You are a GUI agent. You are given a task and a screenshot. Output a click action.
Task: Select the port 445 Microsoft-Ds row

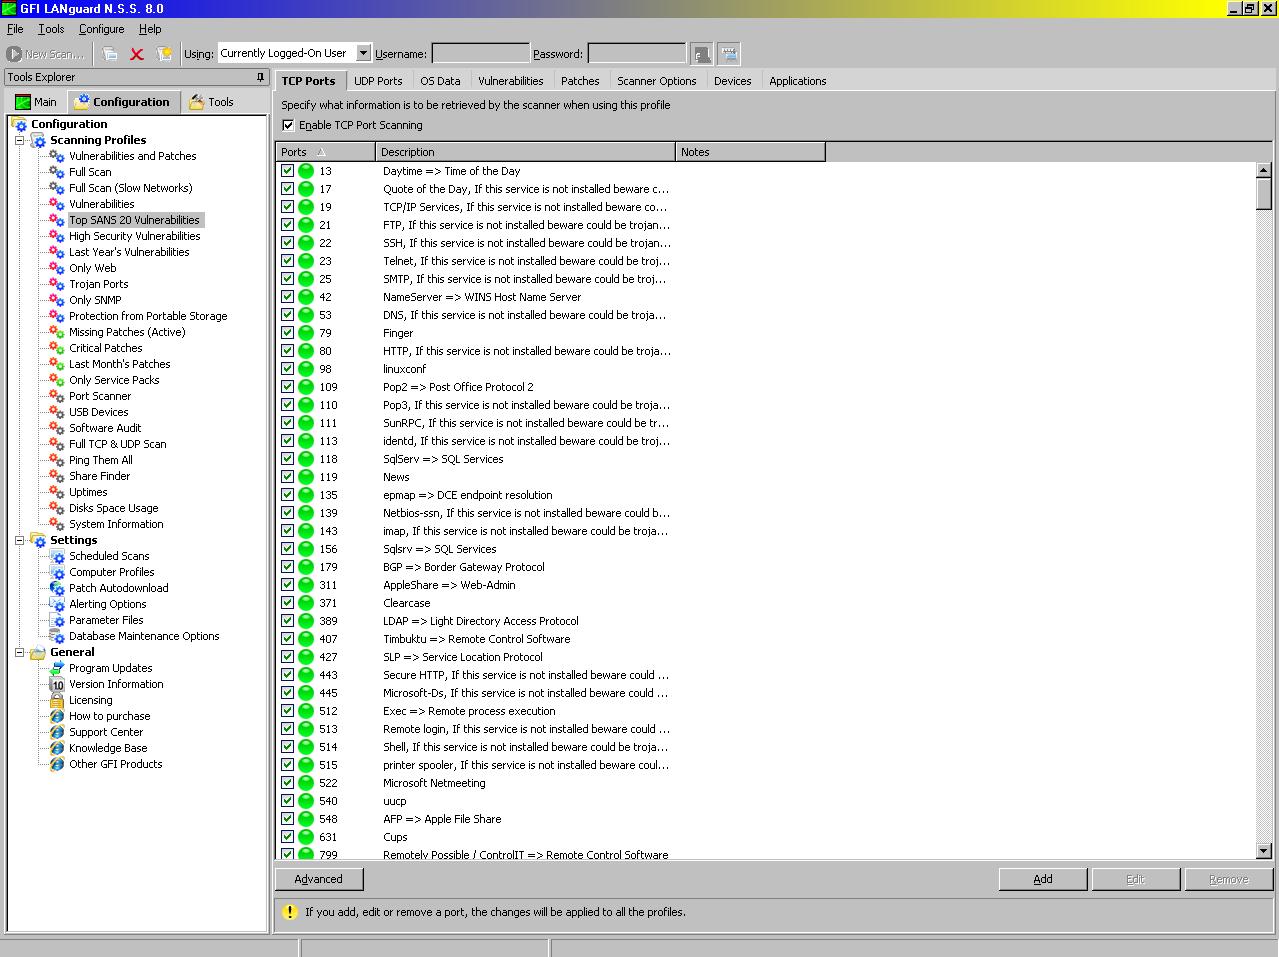[x=767, y=693]
